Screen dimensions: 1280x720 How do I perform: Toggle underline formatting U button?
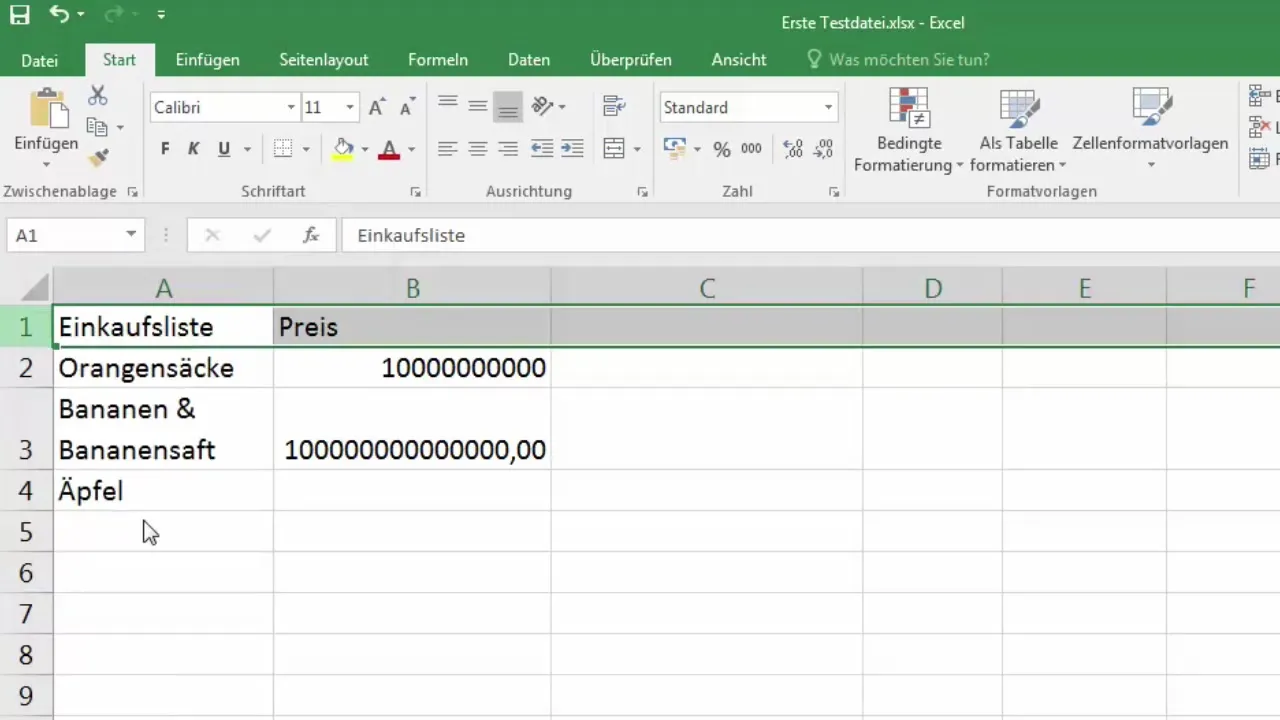tap(224, 149)
